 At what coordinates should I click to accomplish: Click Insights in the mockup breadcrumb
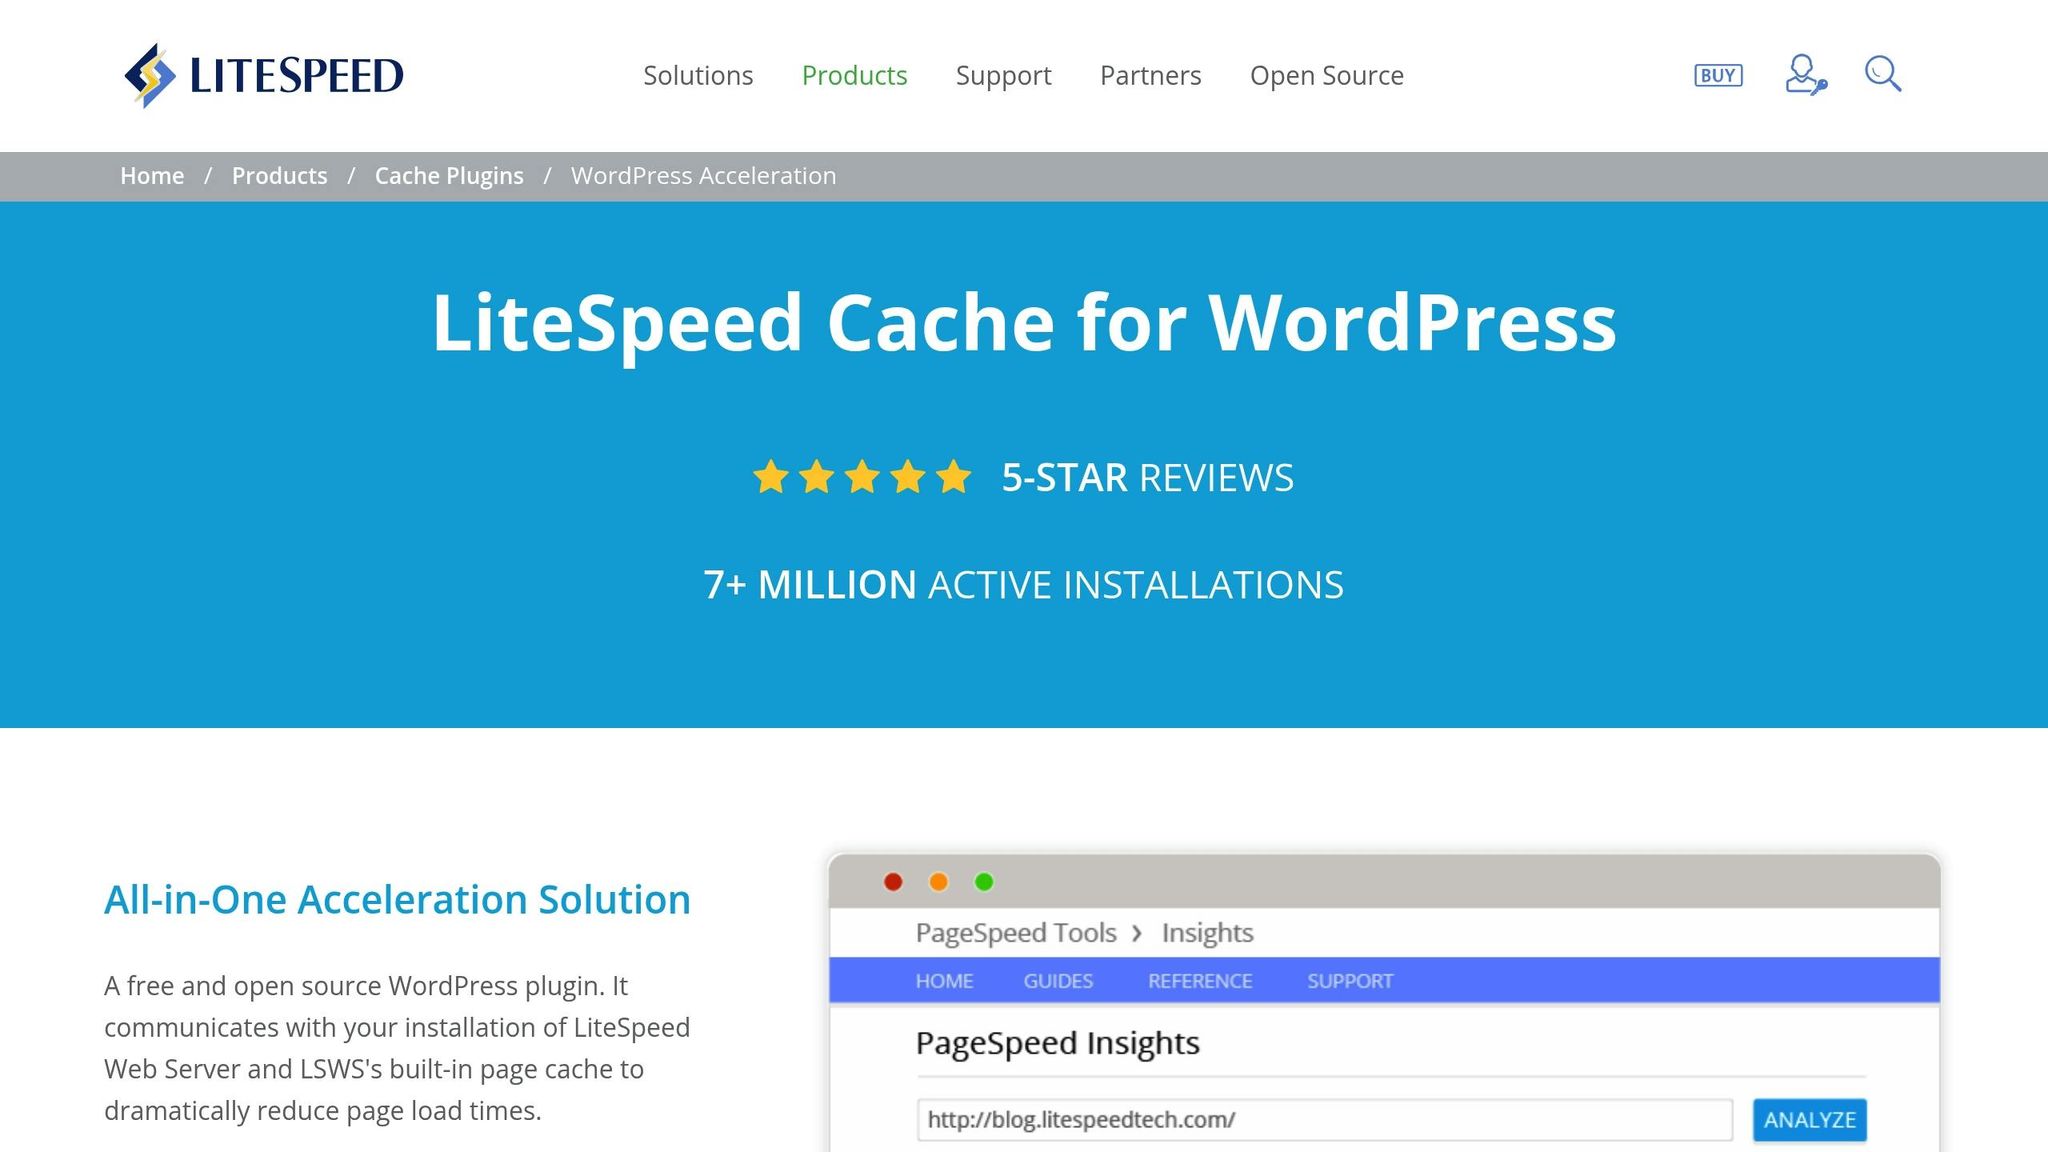(x=1207, y=933)
